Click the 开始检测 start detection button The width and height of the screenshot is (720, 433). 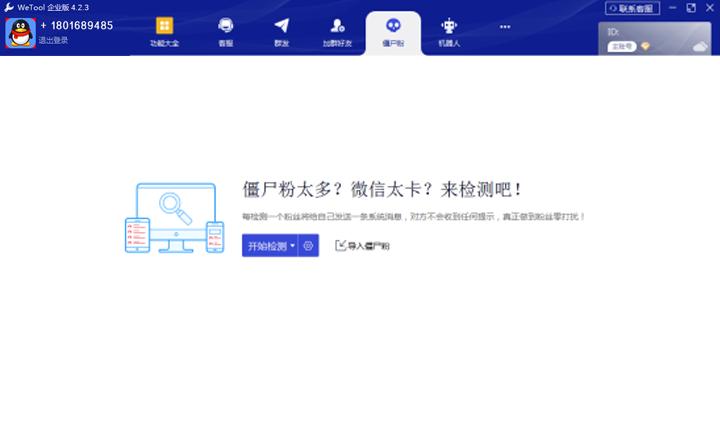point(268,246)
